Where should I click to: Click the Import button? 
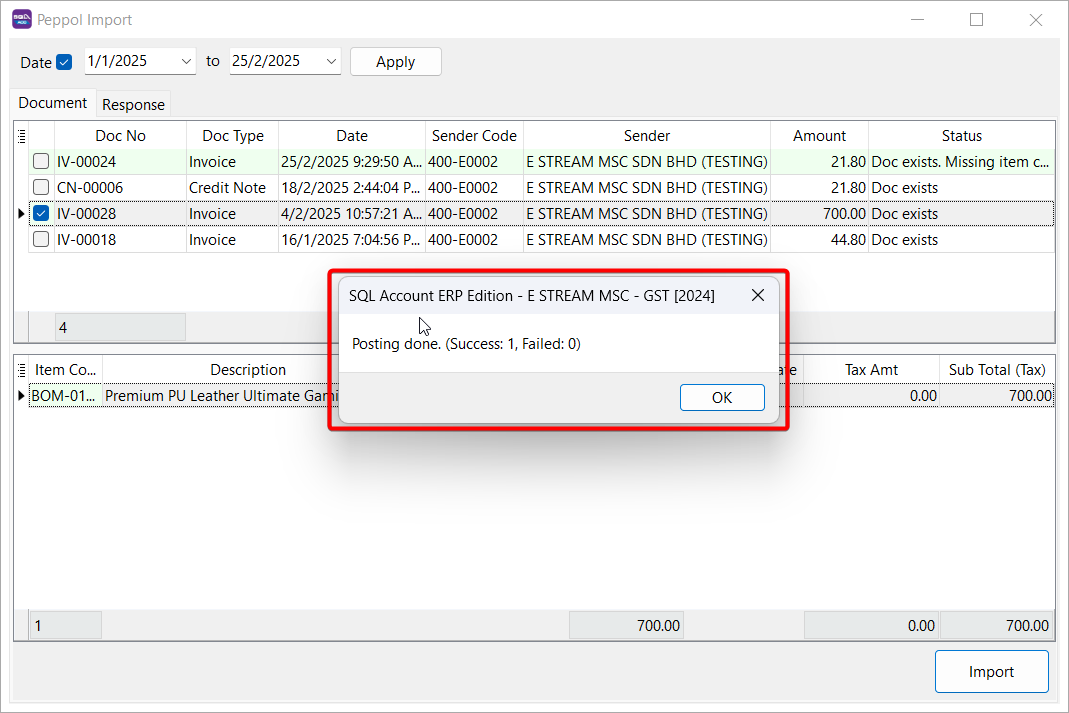click(991, 672)
